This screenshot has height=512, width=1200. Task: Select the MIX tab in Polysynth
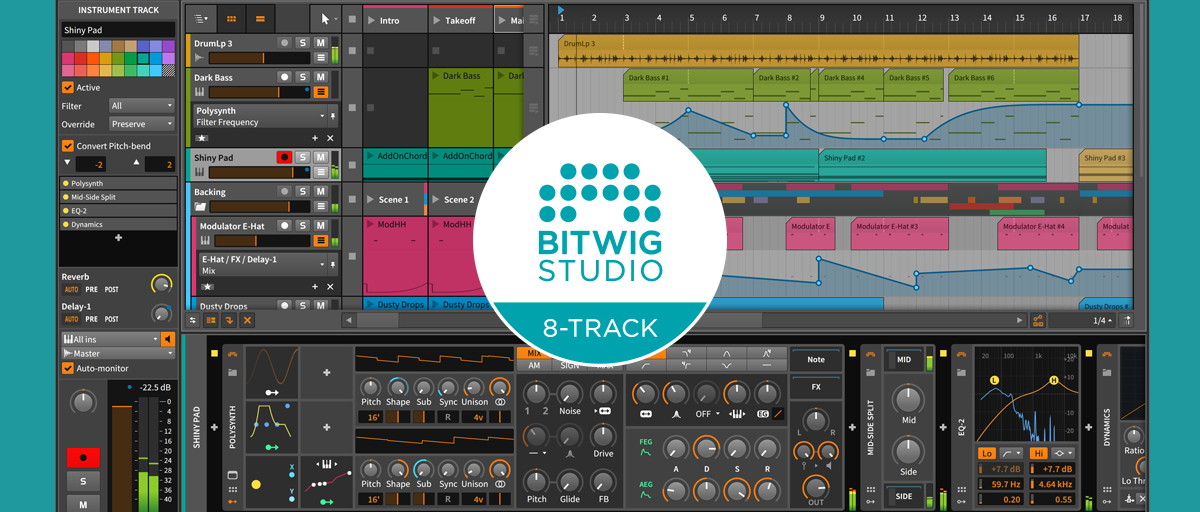click(534, 353)
